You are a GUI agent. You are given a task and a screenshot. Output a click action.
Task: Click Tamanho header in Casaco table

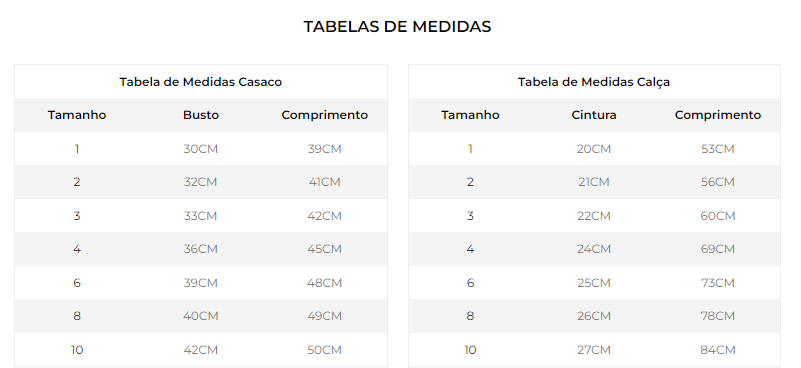(x=77, y=115)
